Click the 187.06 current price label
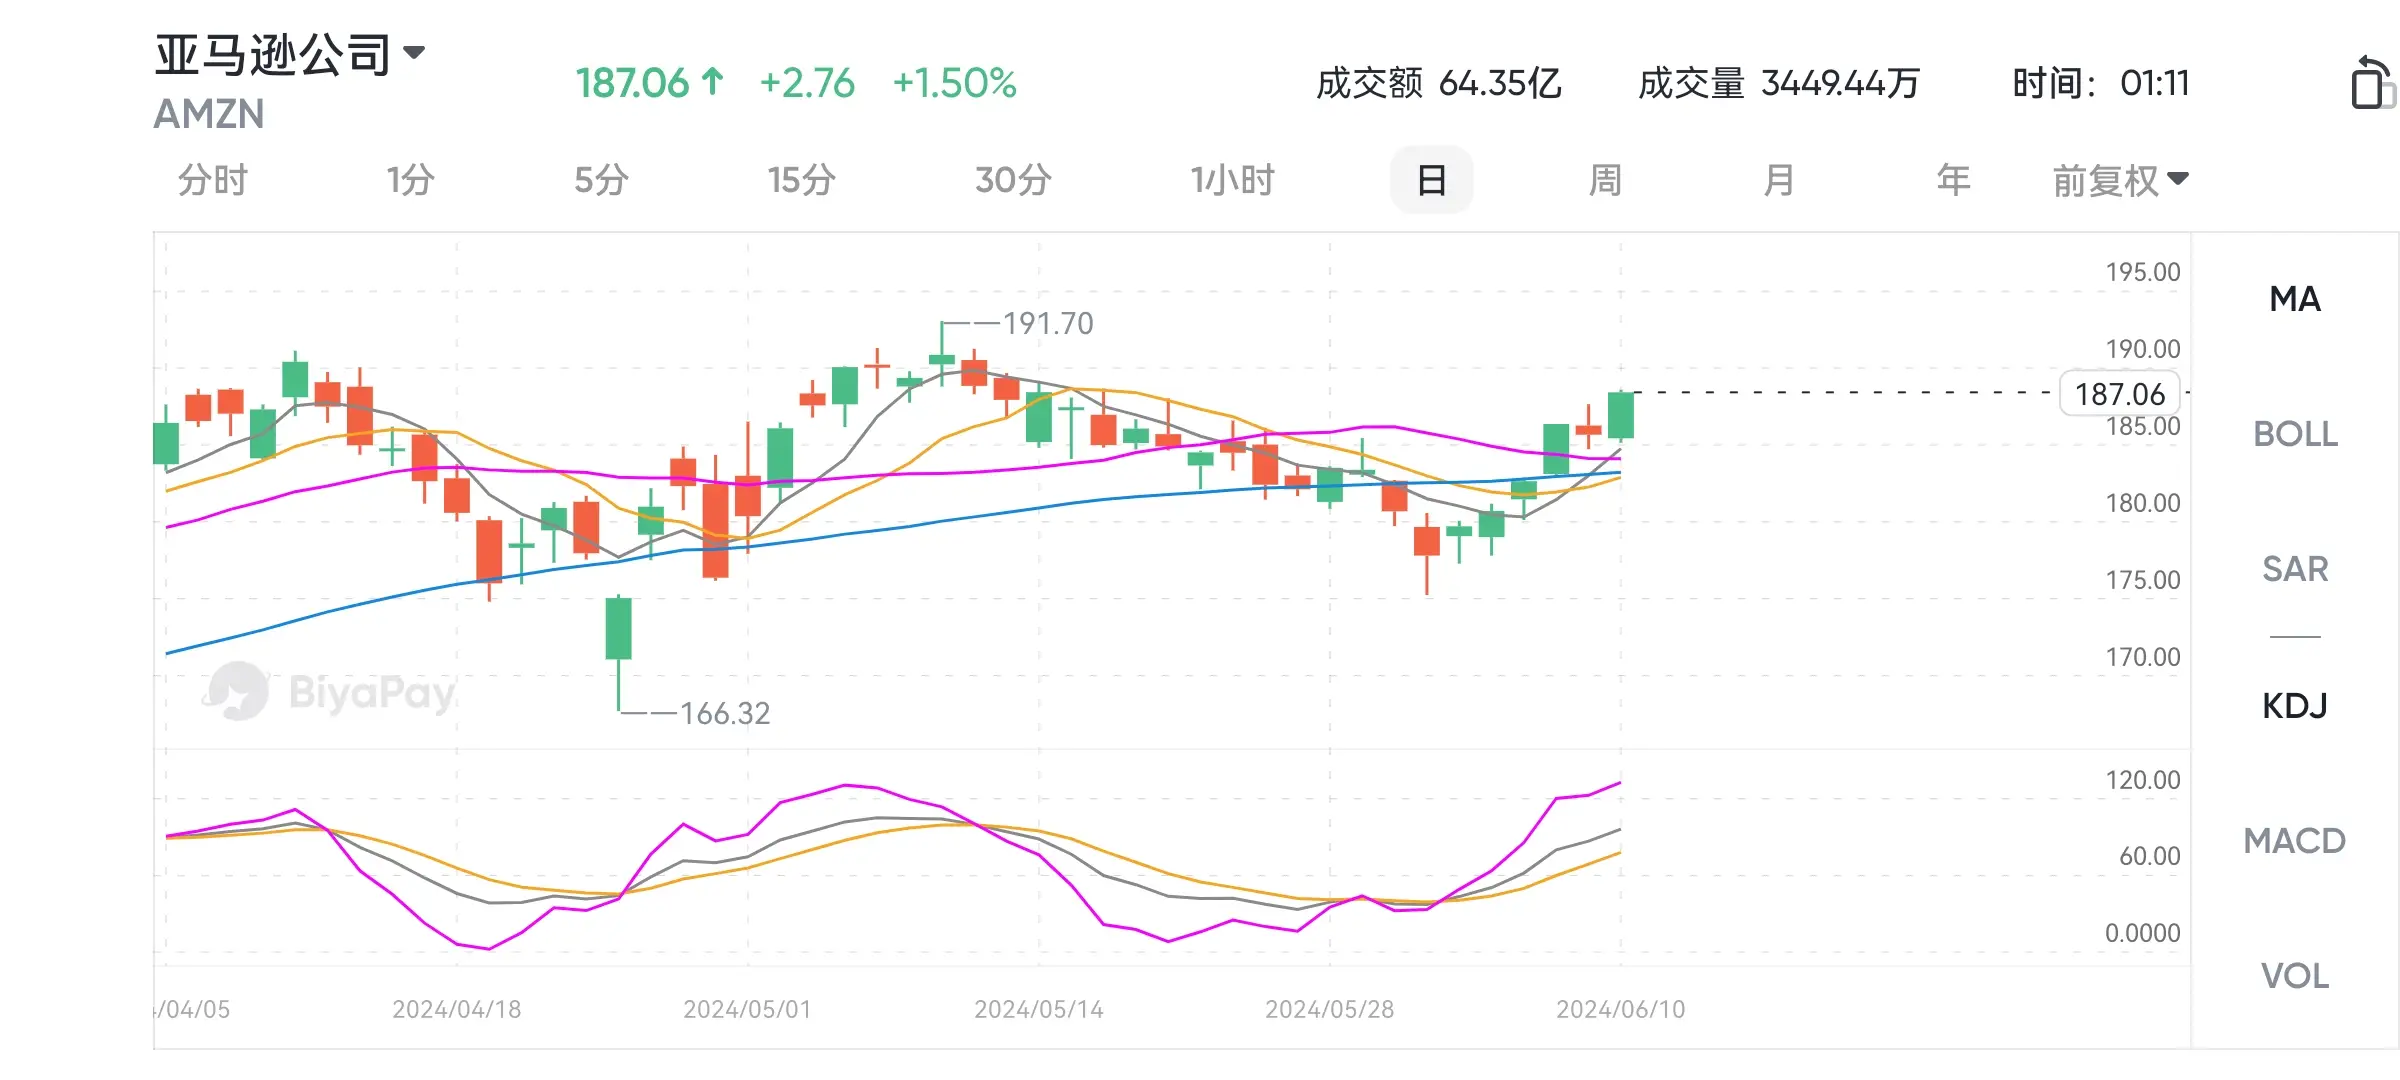The height and width of the screenshot is (1080, 2400). (x=2120, y=394)
